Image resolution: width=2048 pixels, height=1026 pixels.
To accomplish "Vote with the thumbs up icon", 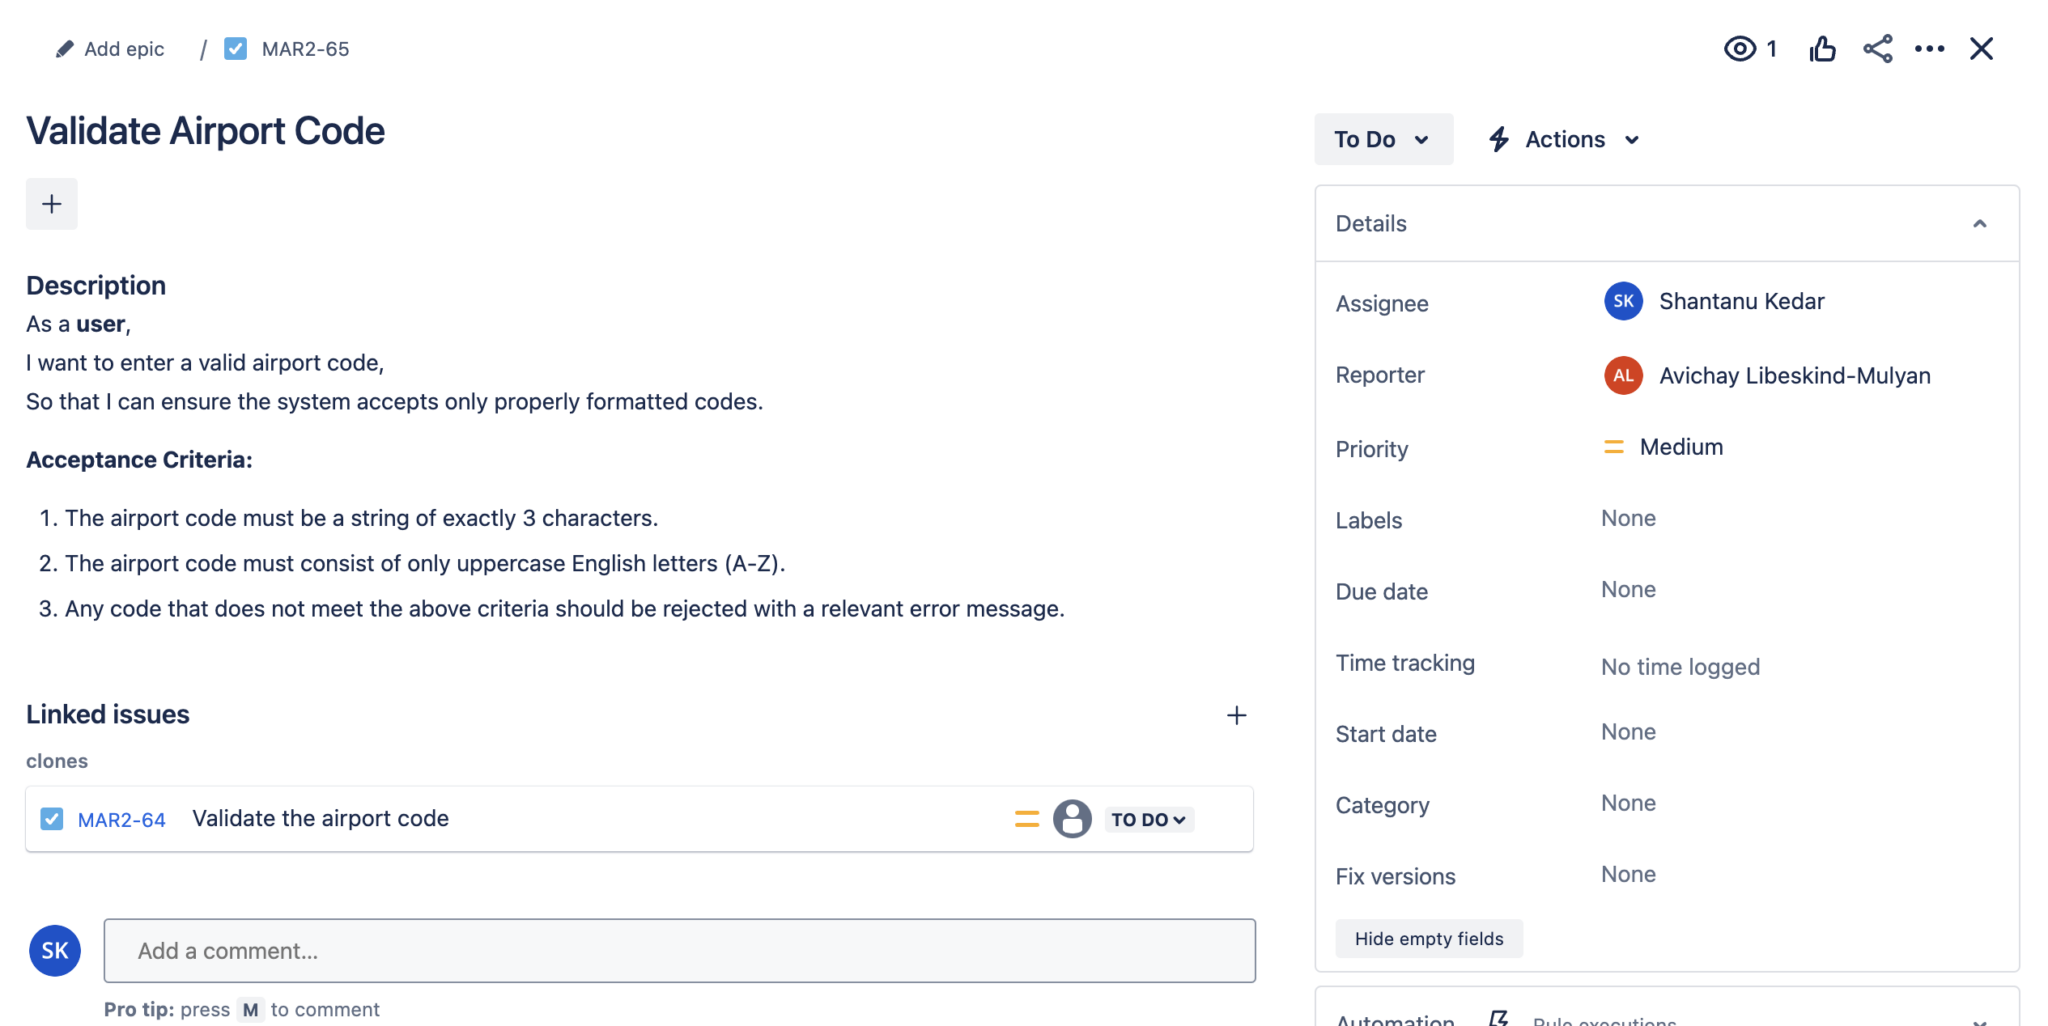I will 1822,48.
